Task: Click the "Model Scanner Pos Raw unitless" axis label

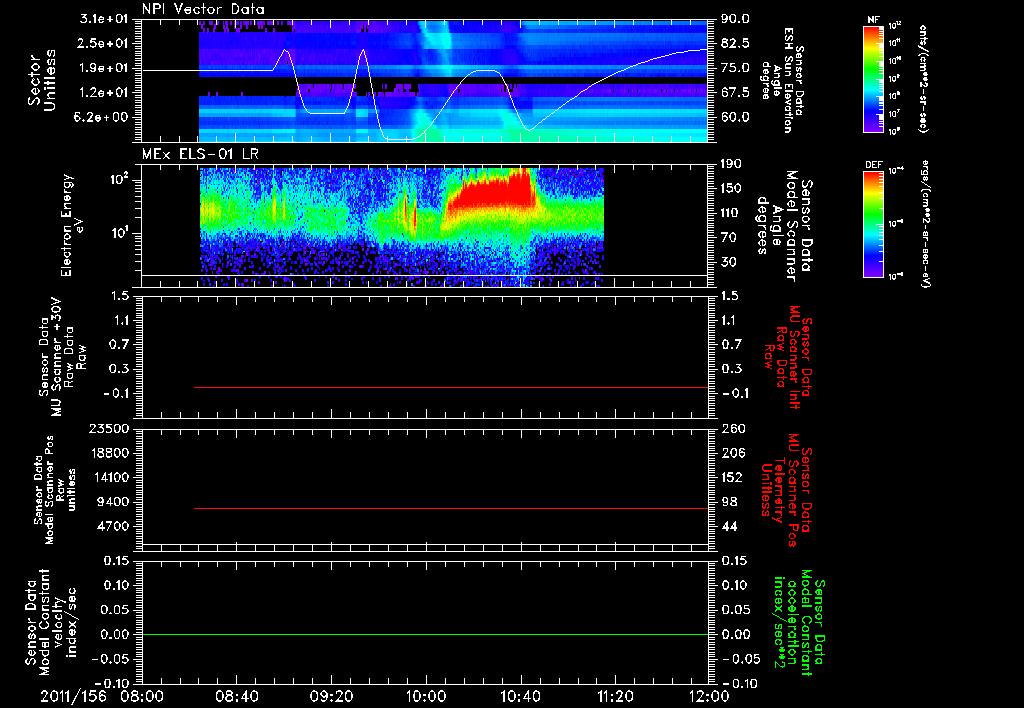Action: pyautogui.click(x=56, y=490)
